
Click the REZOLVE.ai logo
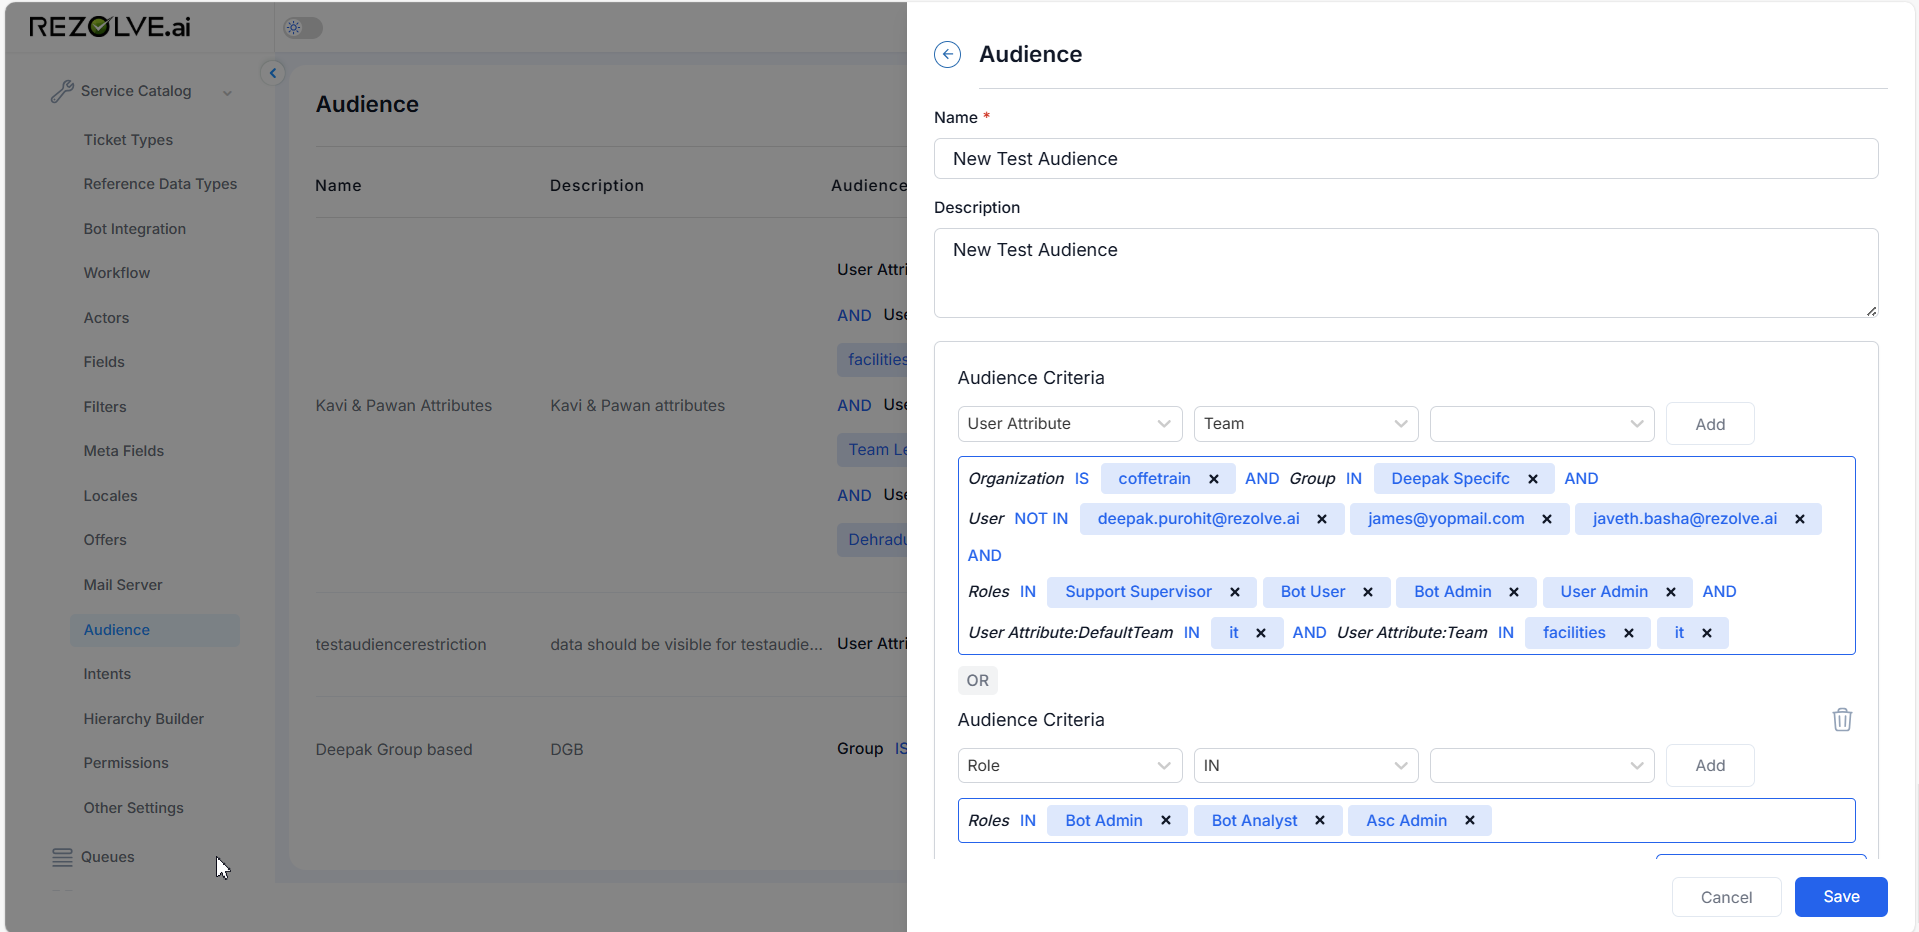coord(110,27)
